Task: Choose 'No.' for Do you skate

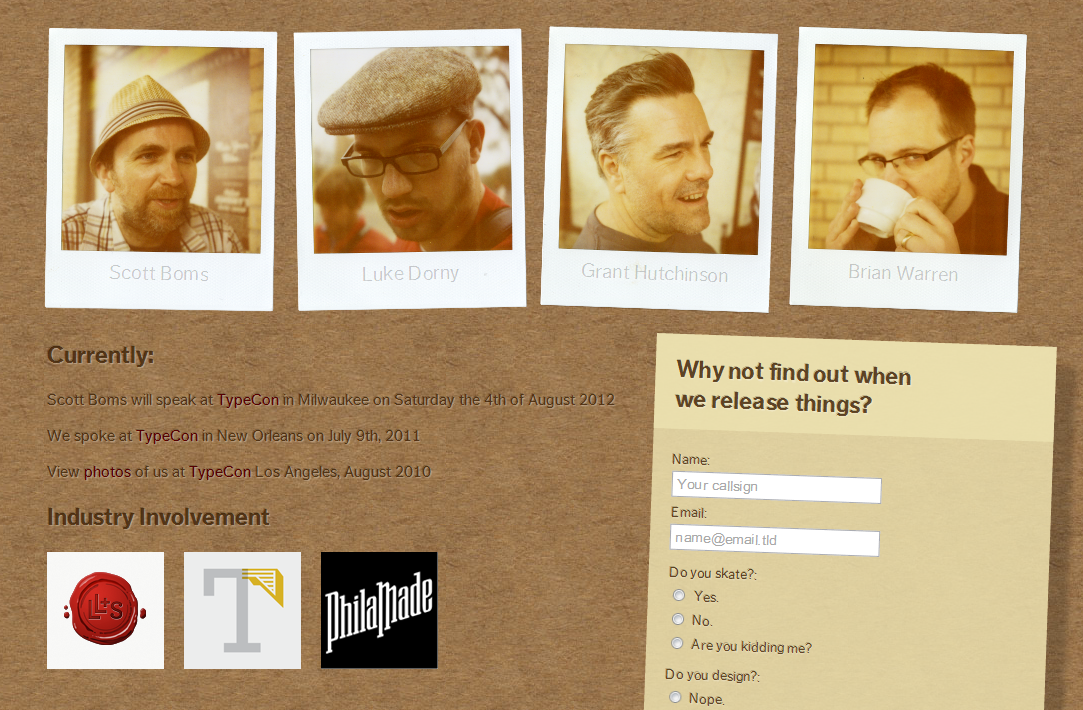Action: click(x=678, y=619)
